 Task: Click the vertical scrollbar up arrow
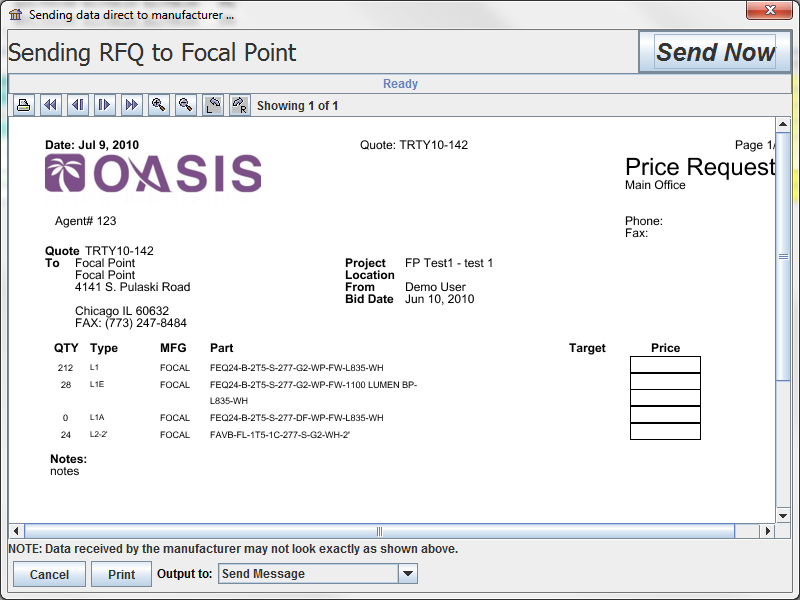(x=783, y=124)
